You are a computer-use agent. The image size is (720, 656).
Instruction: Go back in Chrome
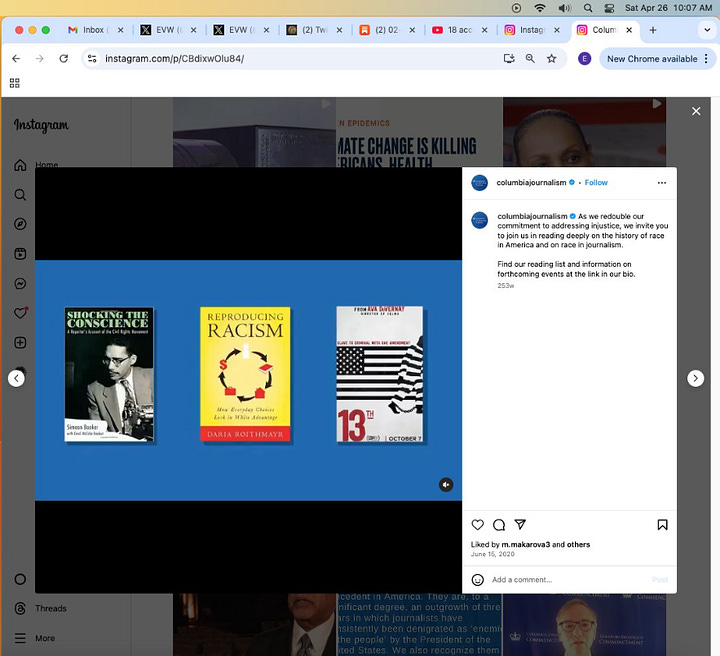(16, 58)
